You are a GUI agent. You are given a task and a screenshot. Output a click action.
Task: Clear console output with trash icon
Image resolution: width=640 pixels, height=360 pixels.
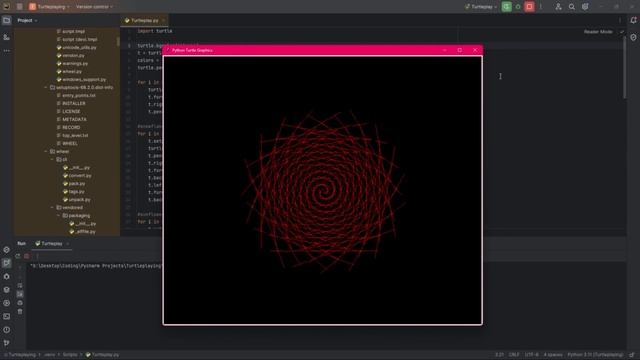tap(20, 311)
